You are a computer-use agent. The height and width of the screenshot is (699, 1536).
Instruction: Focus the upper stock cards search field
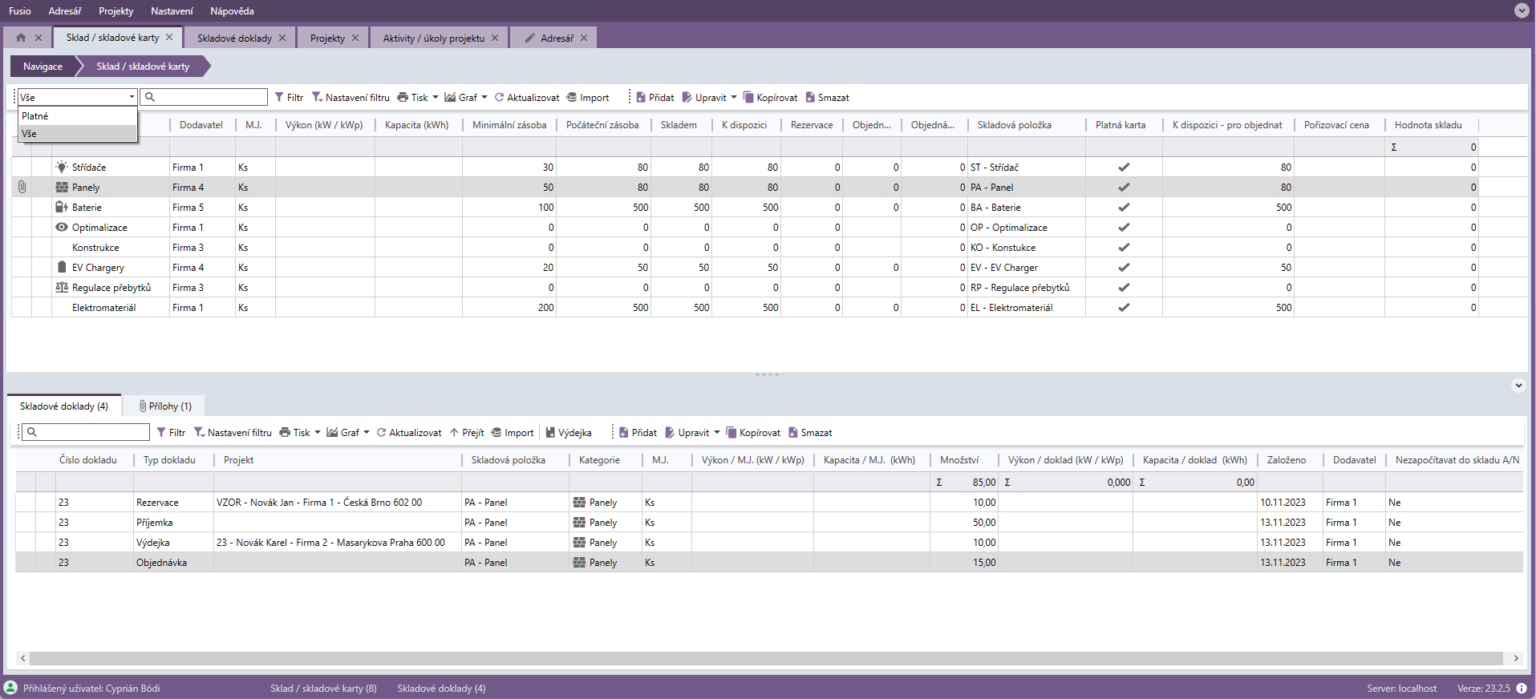coord(204,97)
